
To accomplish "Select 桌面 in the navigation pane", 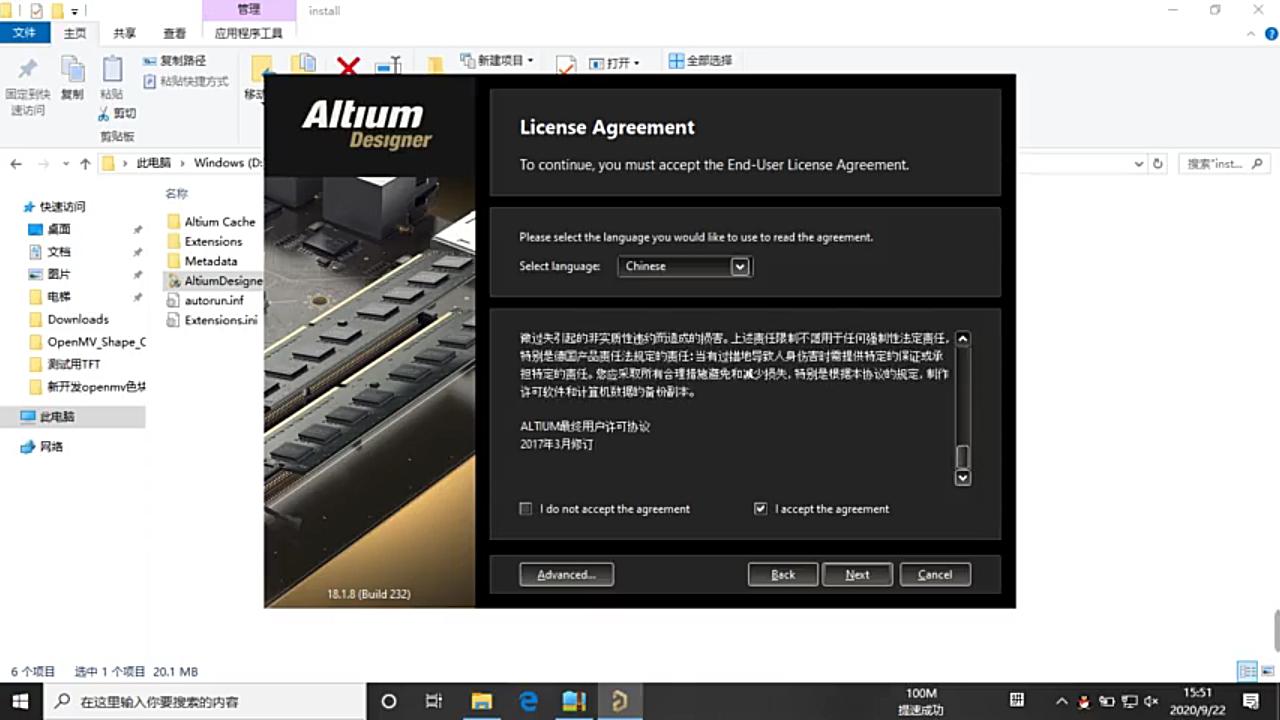I will 59,229.
